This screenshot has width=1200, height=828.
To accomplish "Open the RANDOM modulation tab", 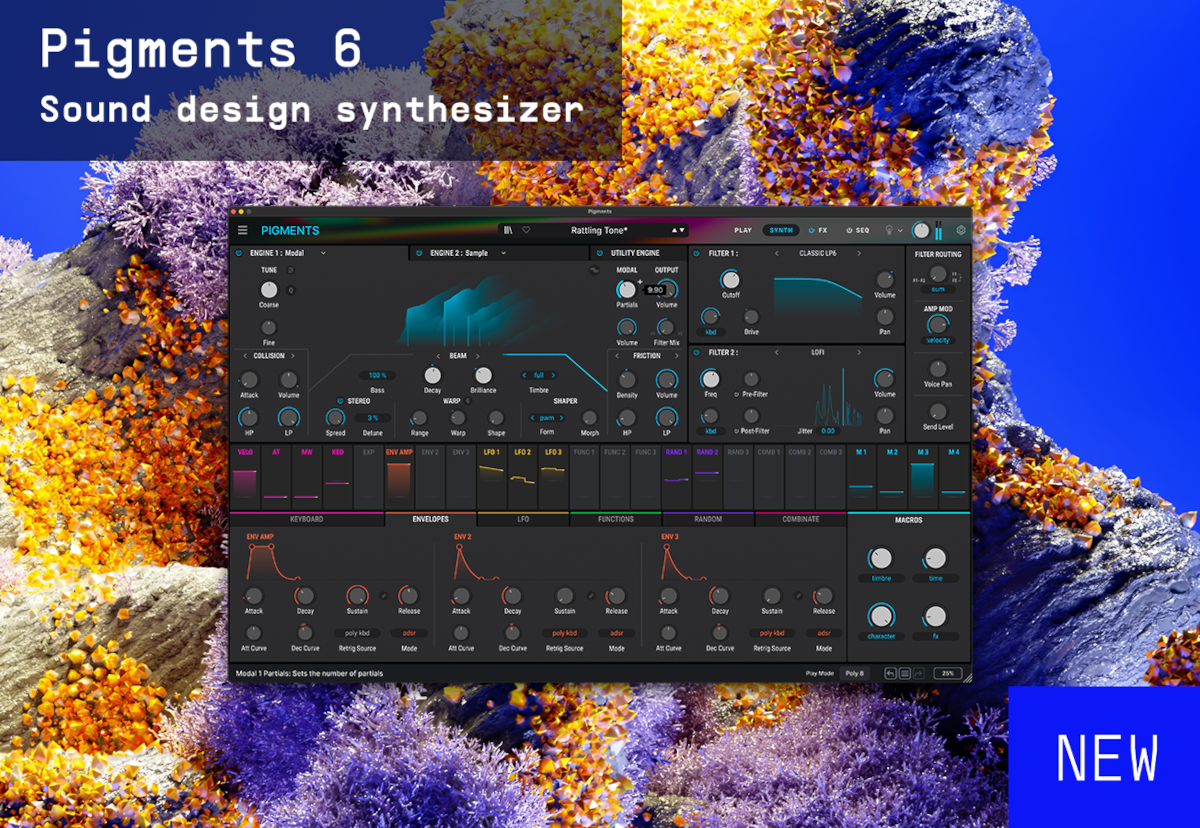I will coord(708,519).
